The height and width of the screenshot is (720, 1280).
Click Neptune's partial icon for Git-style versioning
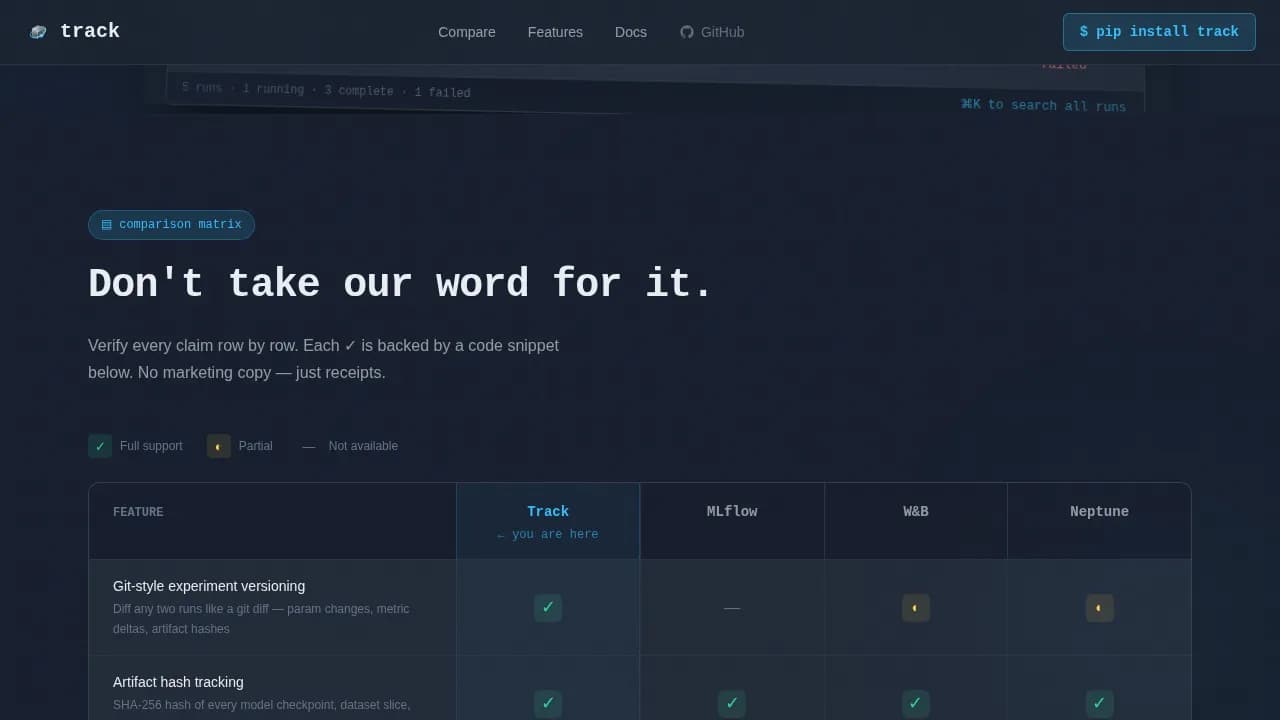[1099, 607]
